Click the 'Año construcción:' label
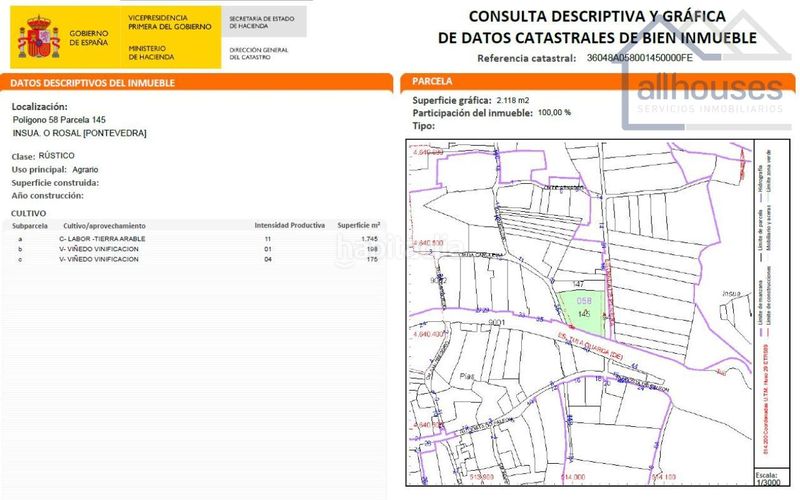 click(47, 195)
